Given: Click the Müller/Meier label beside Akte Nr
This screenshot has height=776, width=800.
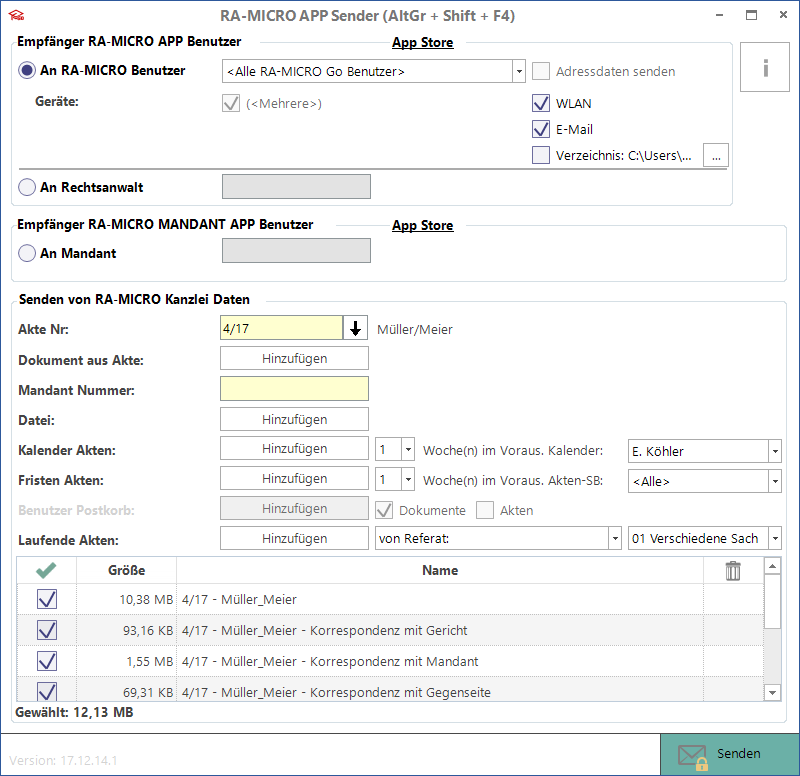Looking at the screenshot, I should 415,330.
